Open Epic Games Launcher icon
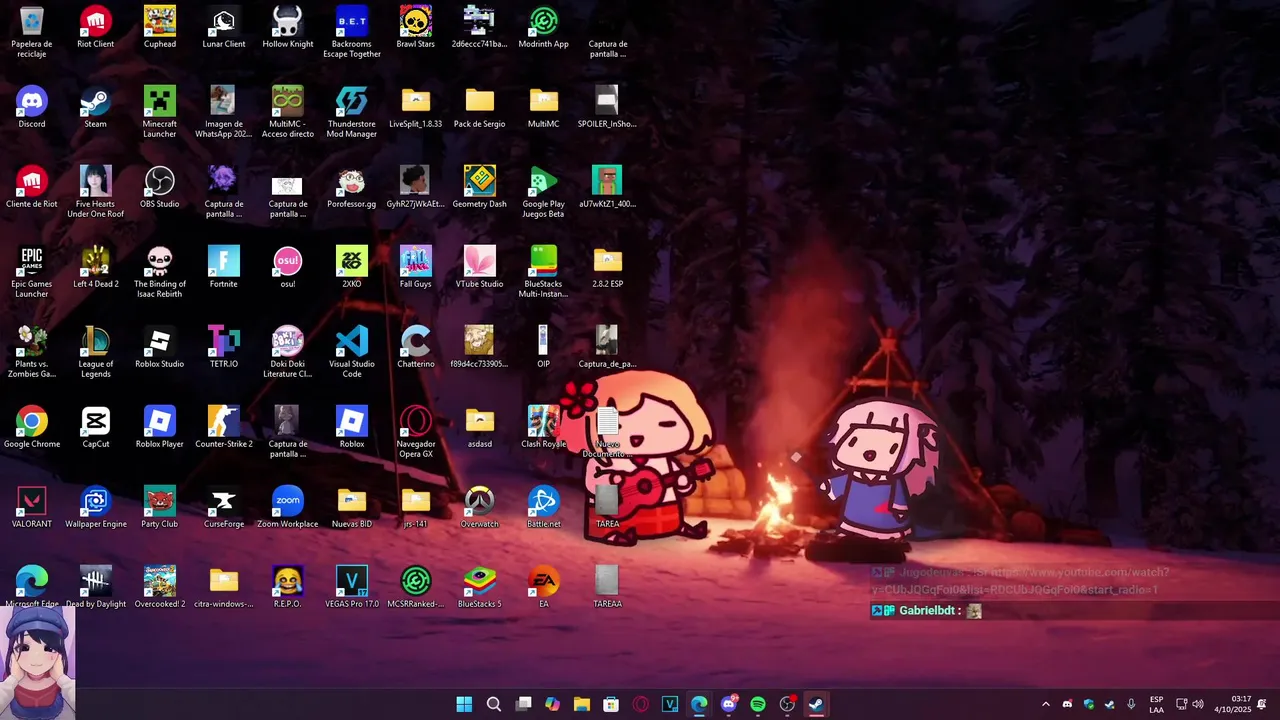This screenshot has height=720, width=1280. (x=32, y=271)
